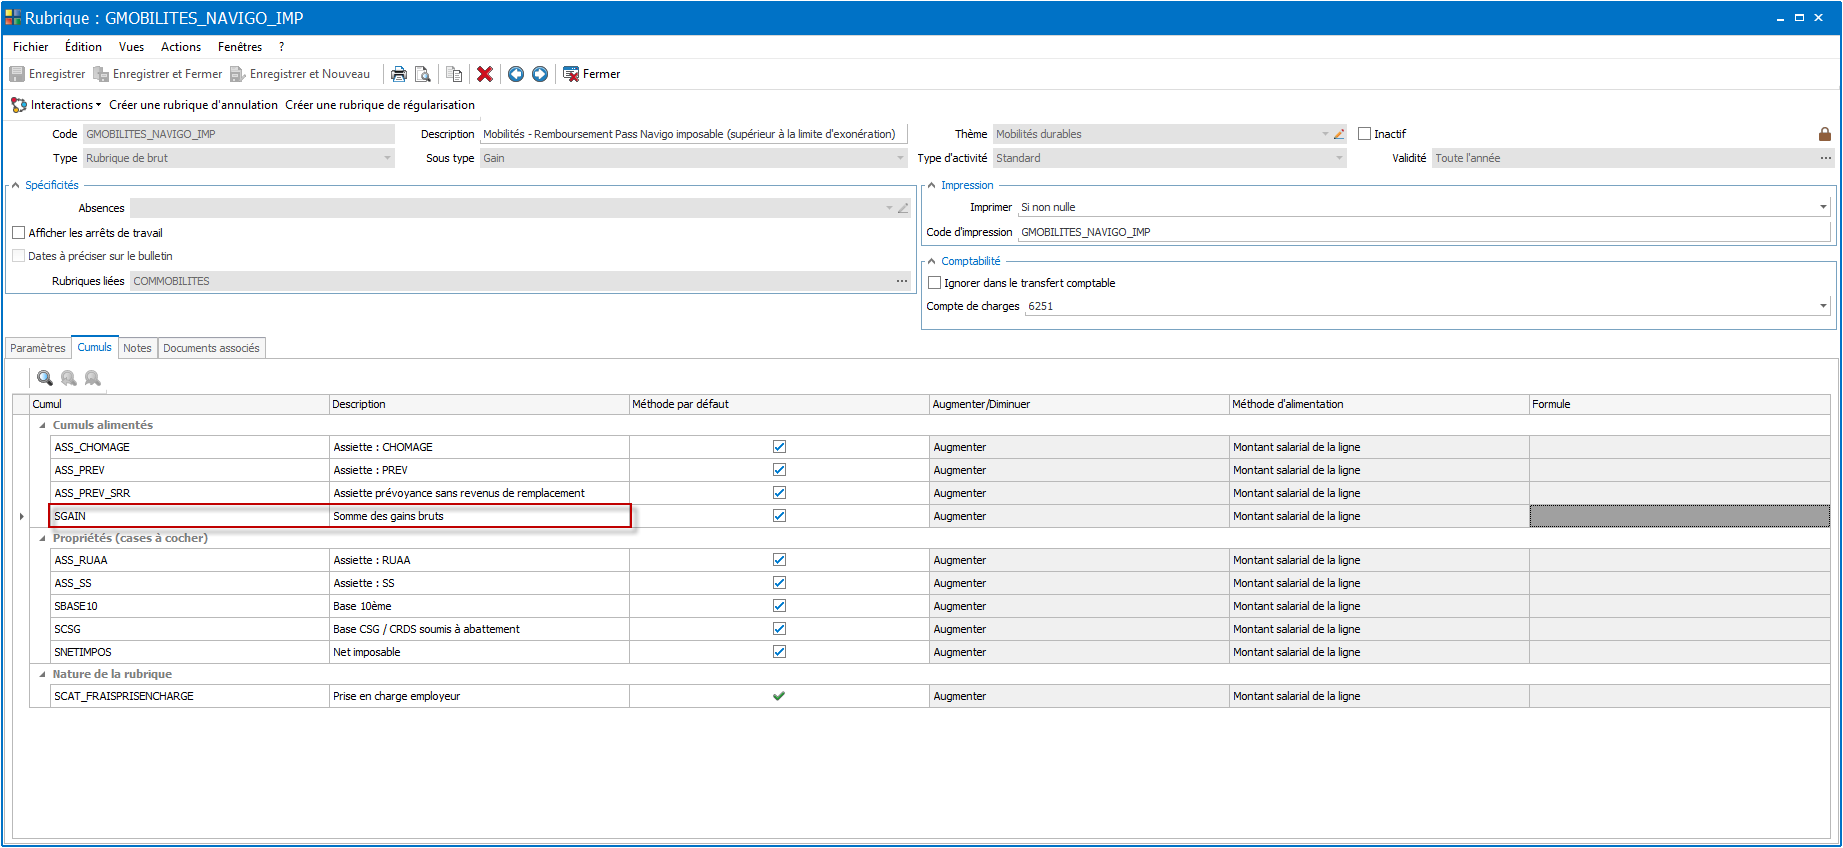Open the ? help menu
Image resolution: width=1843 pixels, height=848 pixels.
pos(282,47)
